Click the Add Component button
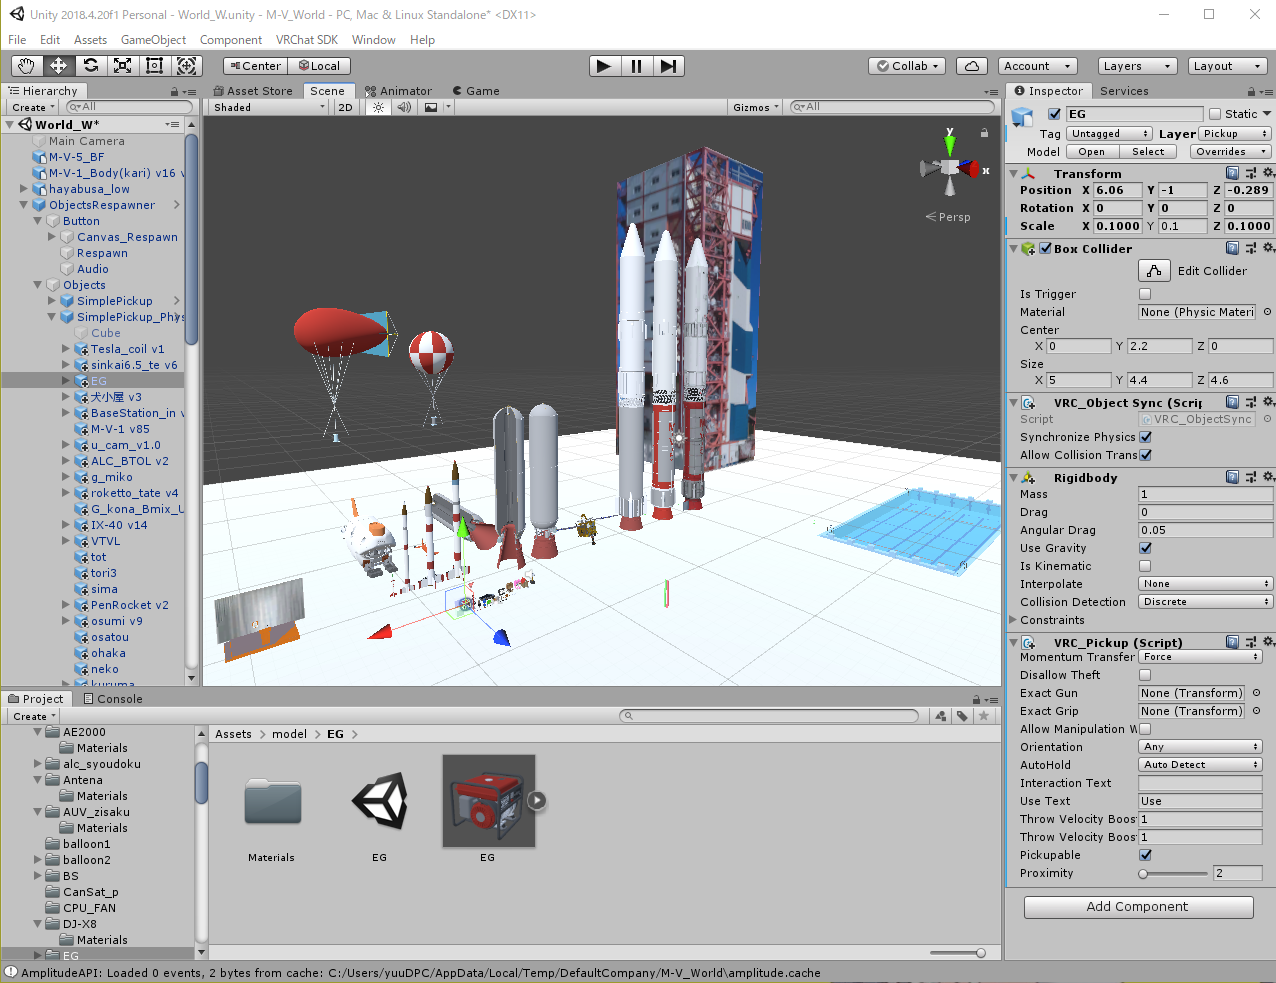The image size is (1276, 983). 1138,907
